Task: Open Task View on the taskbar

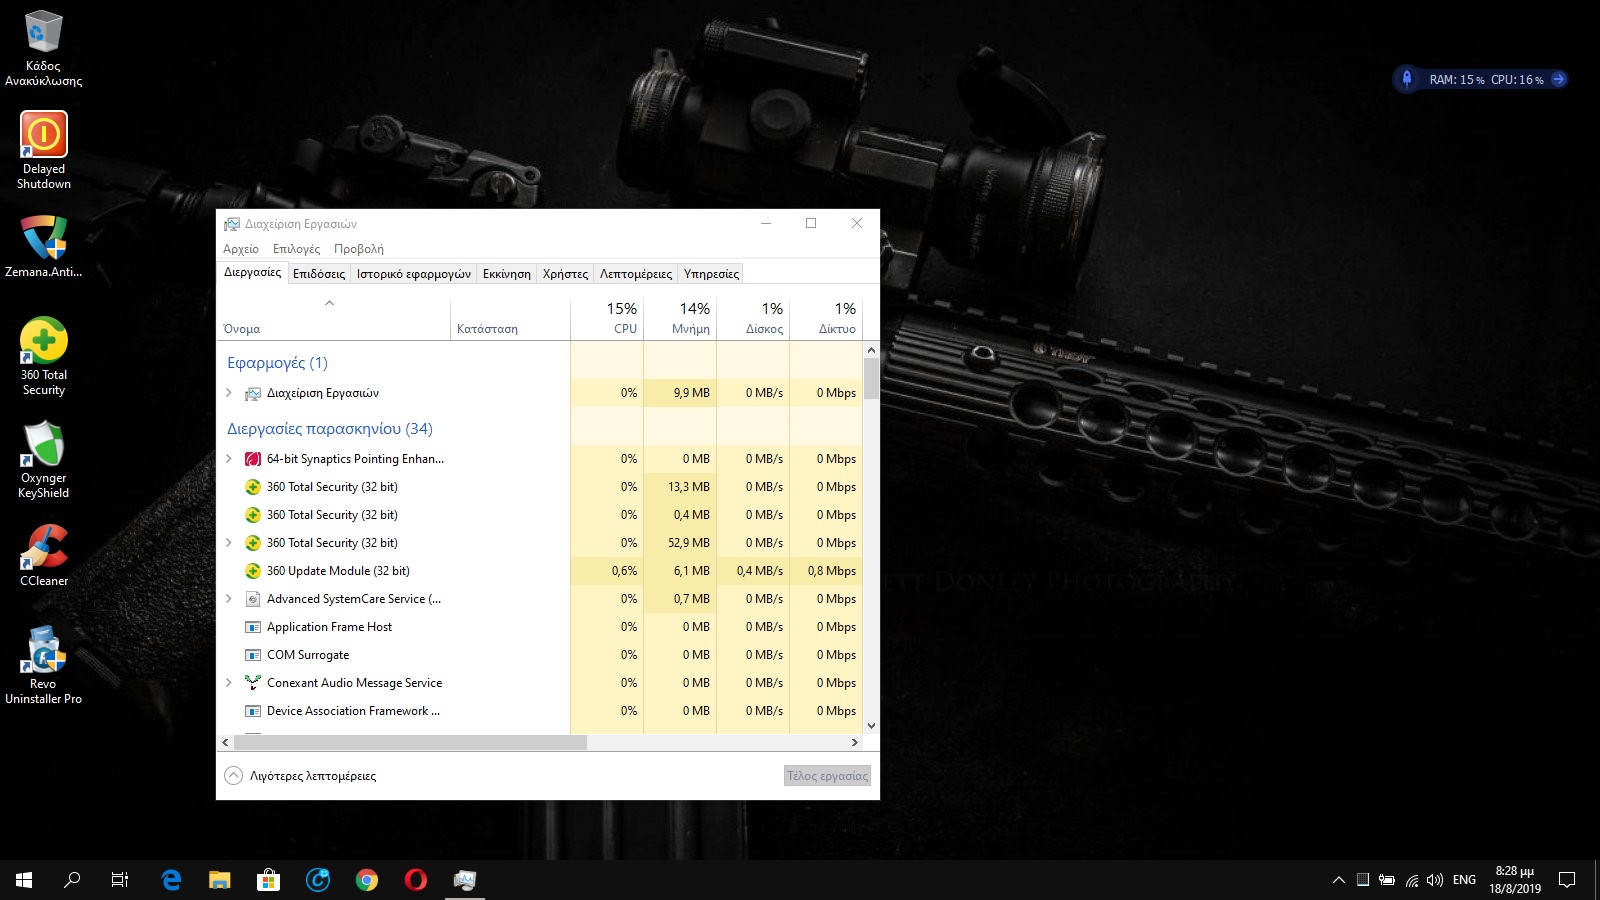Action: [120, 880]
